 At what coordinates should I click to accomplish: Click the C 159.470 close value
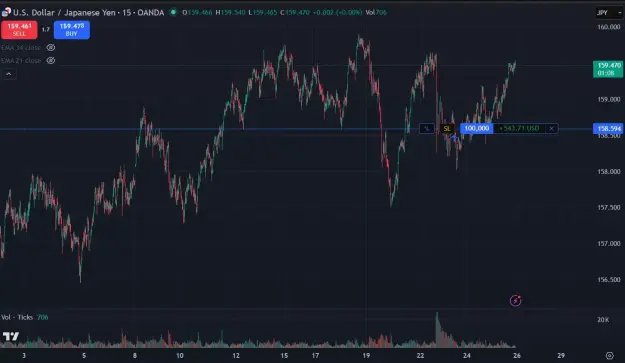click(295, 12)
